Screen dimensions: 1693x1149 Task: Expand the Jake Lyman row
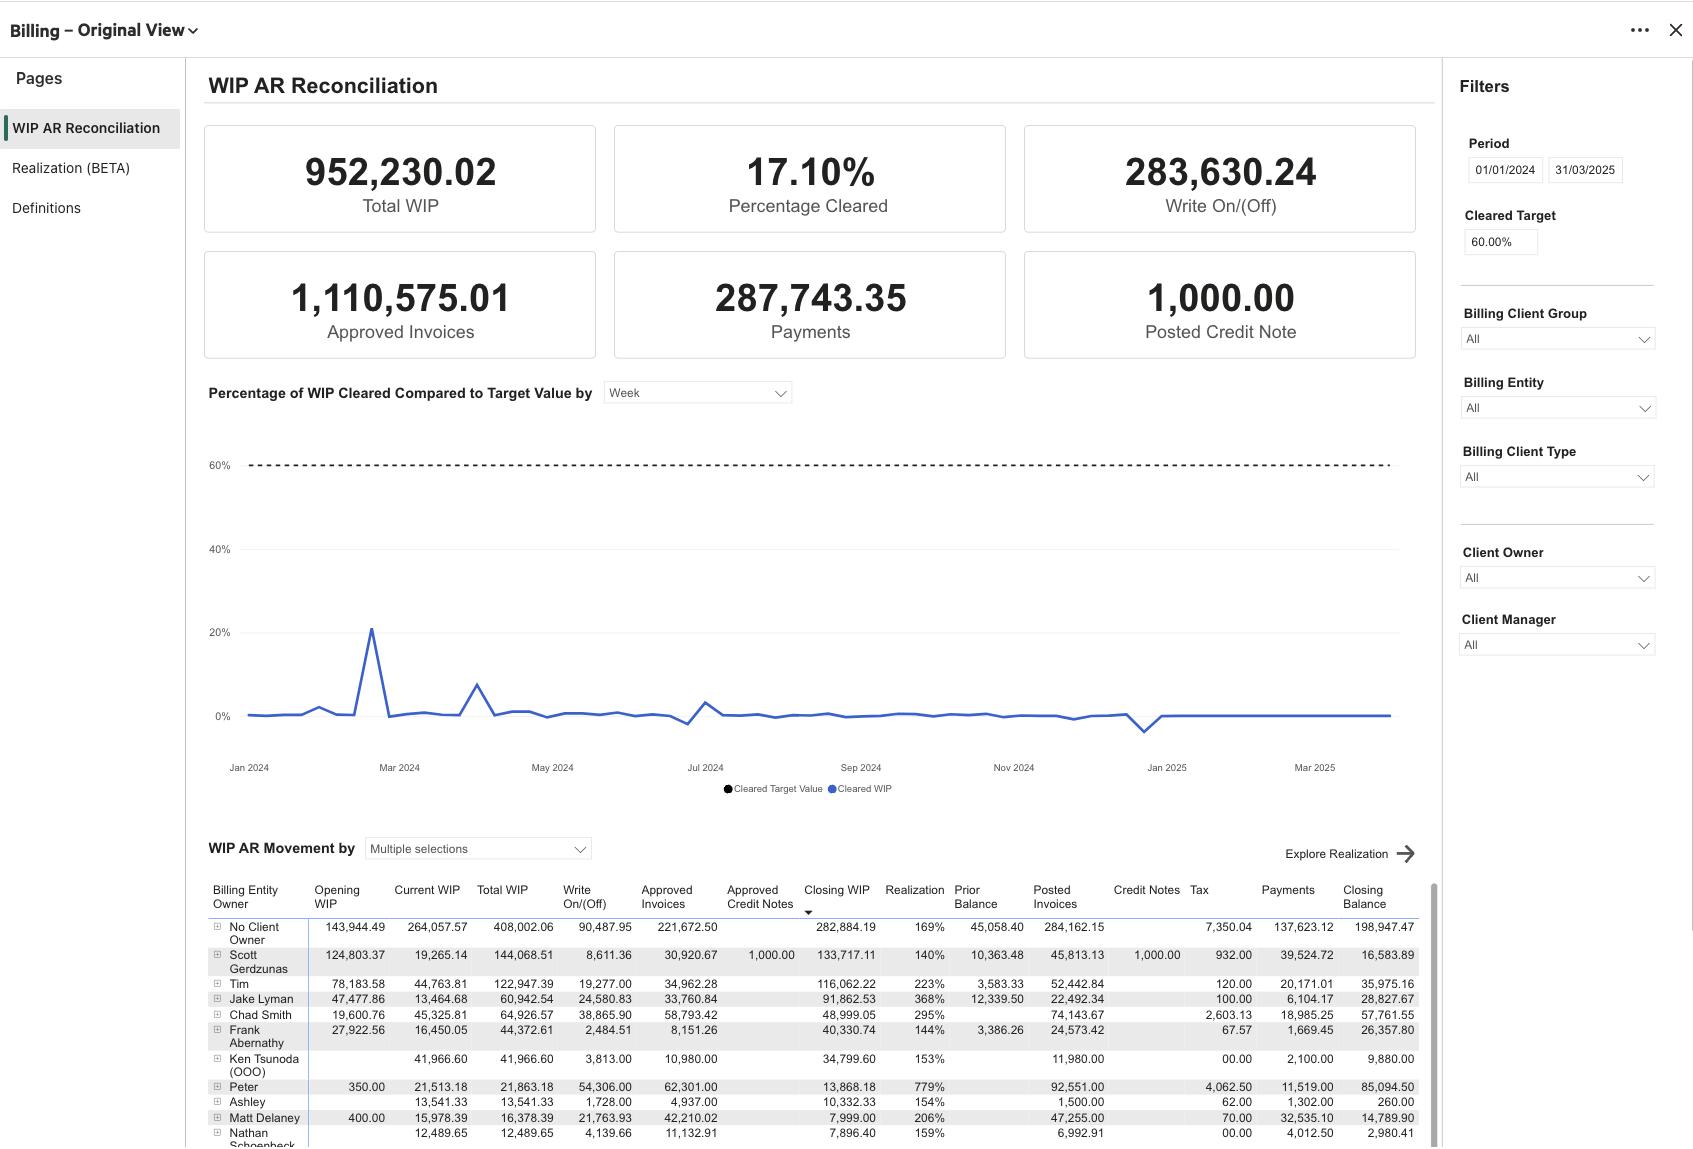[218, 999]
